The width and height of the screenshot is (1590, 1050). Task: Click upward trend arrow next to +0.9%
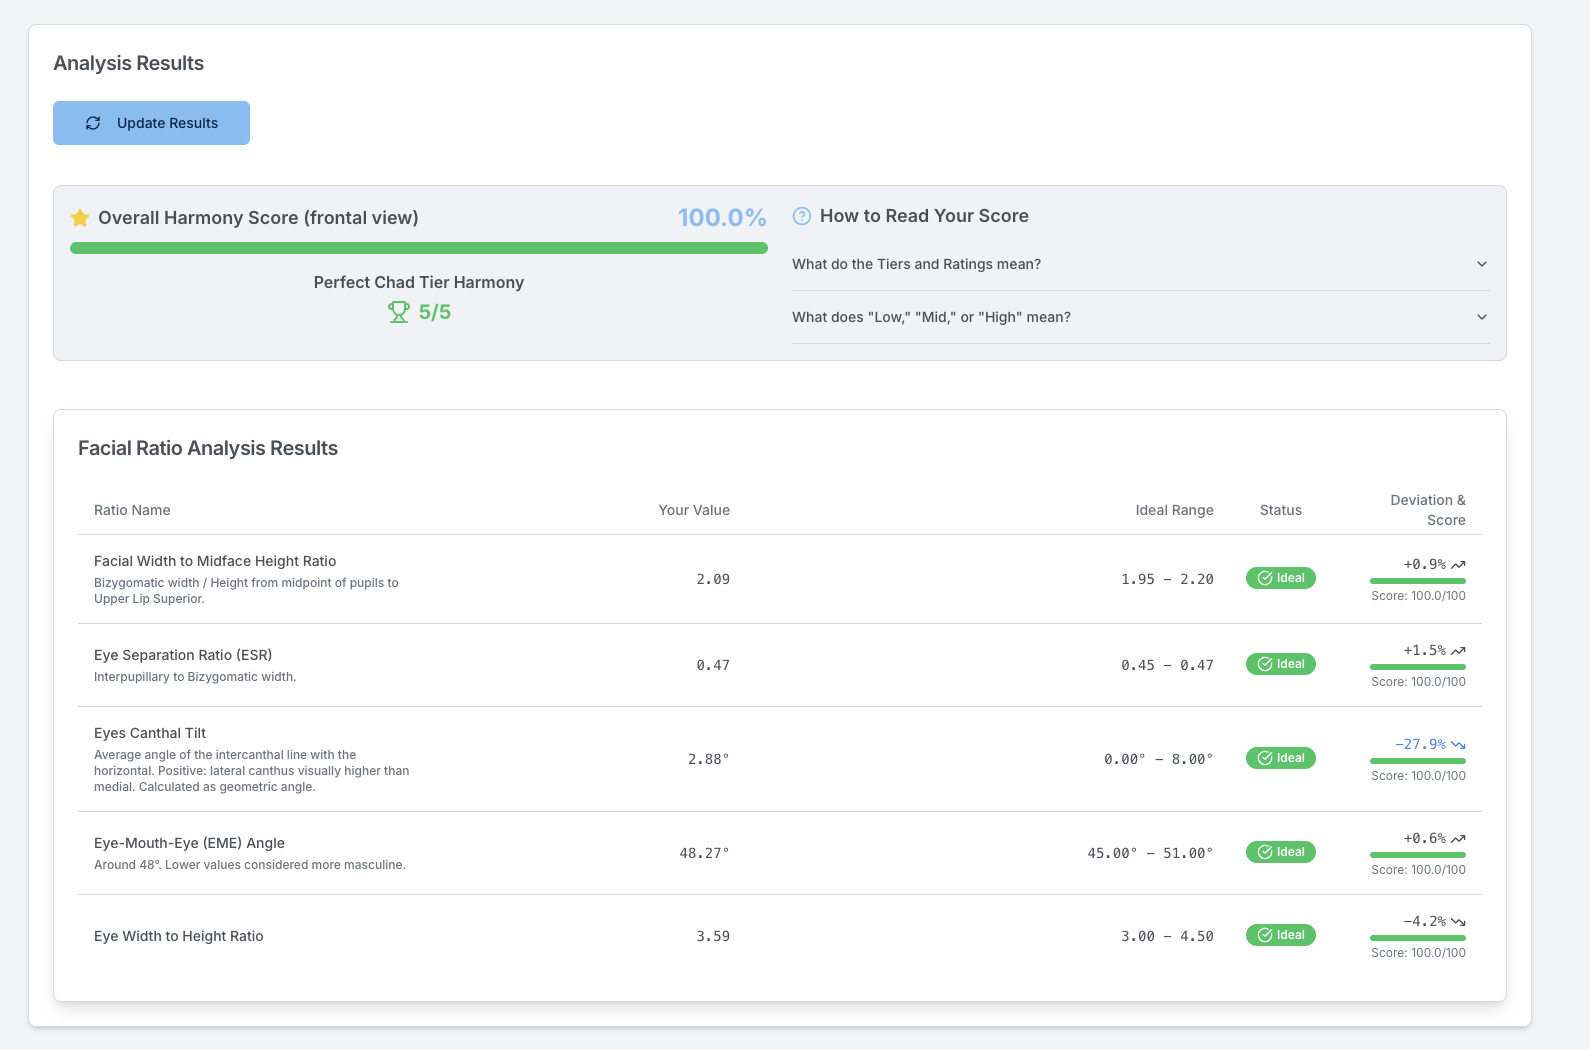point(1458,565)
